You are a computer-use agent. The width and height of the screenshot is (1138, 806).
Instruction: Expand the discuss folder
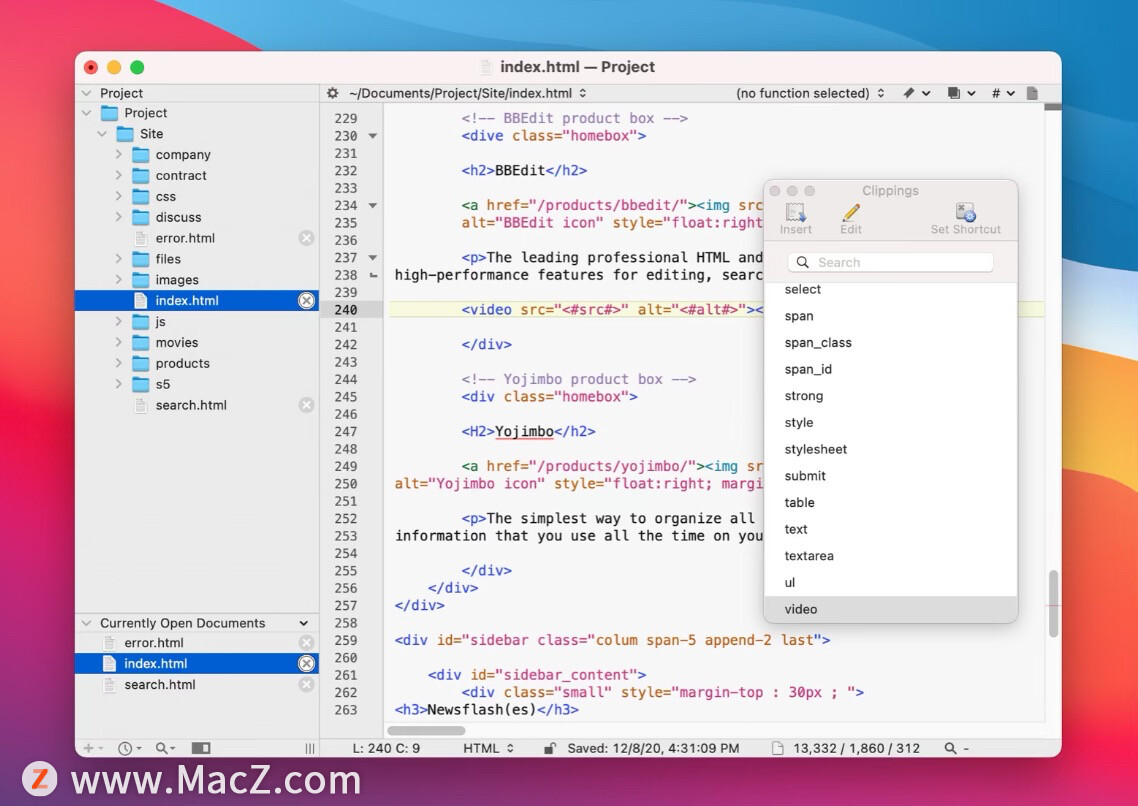pyautogui.click(x=118, y=217)
